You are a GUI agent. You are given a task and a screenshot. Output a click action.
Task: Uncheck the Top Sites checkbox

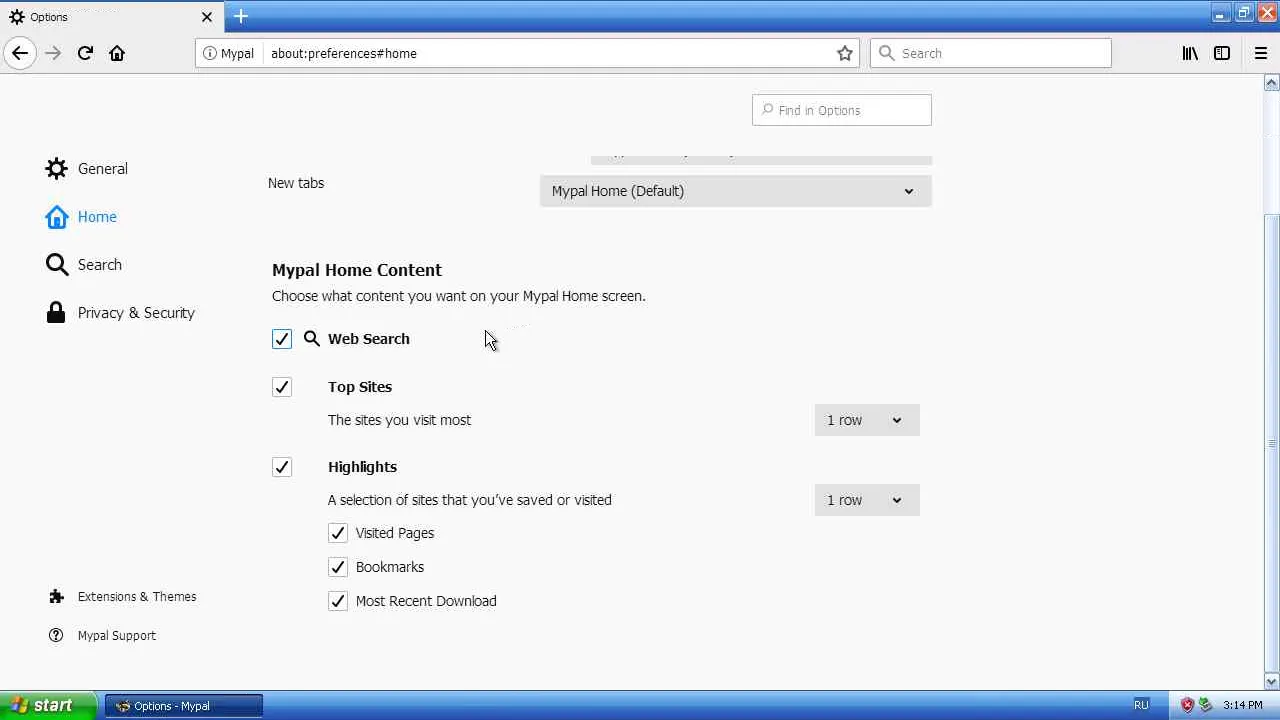[282, 387]
